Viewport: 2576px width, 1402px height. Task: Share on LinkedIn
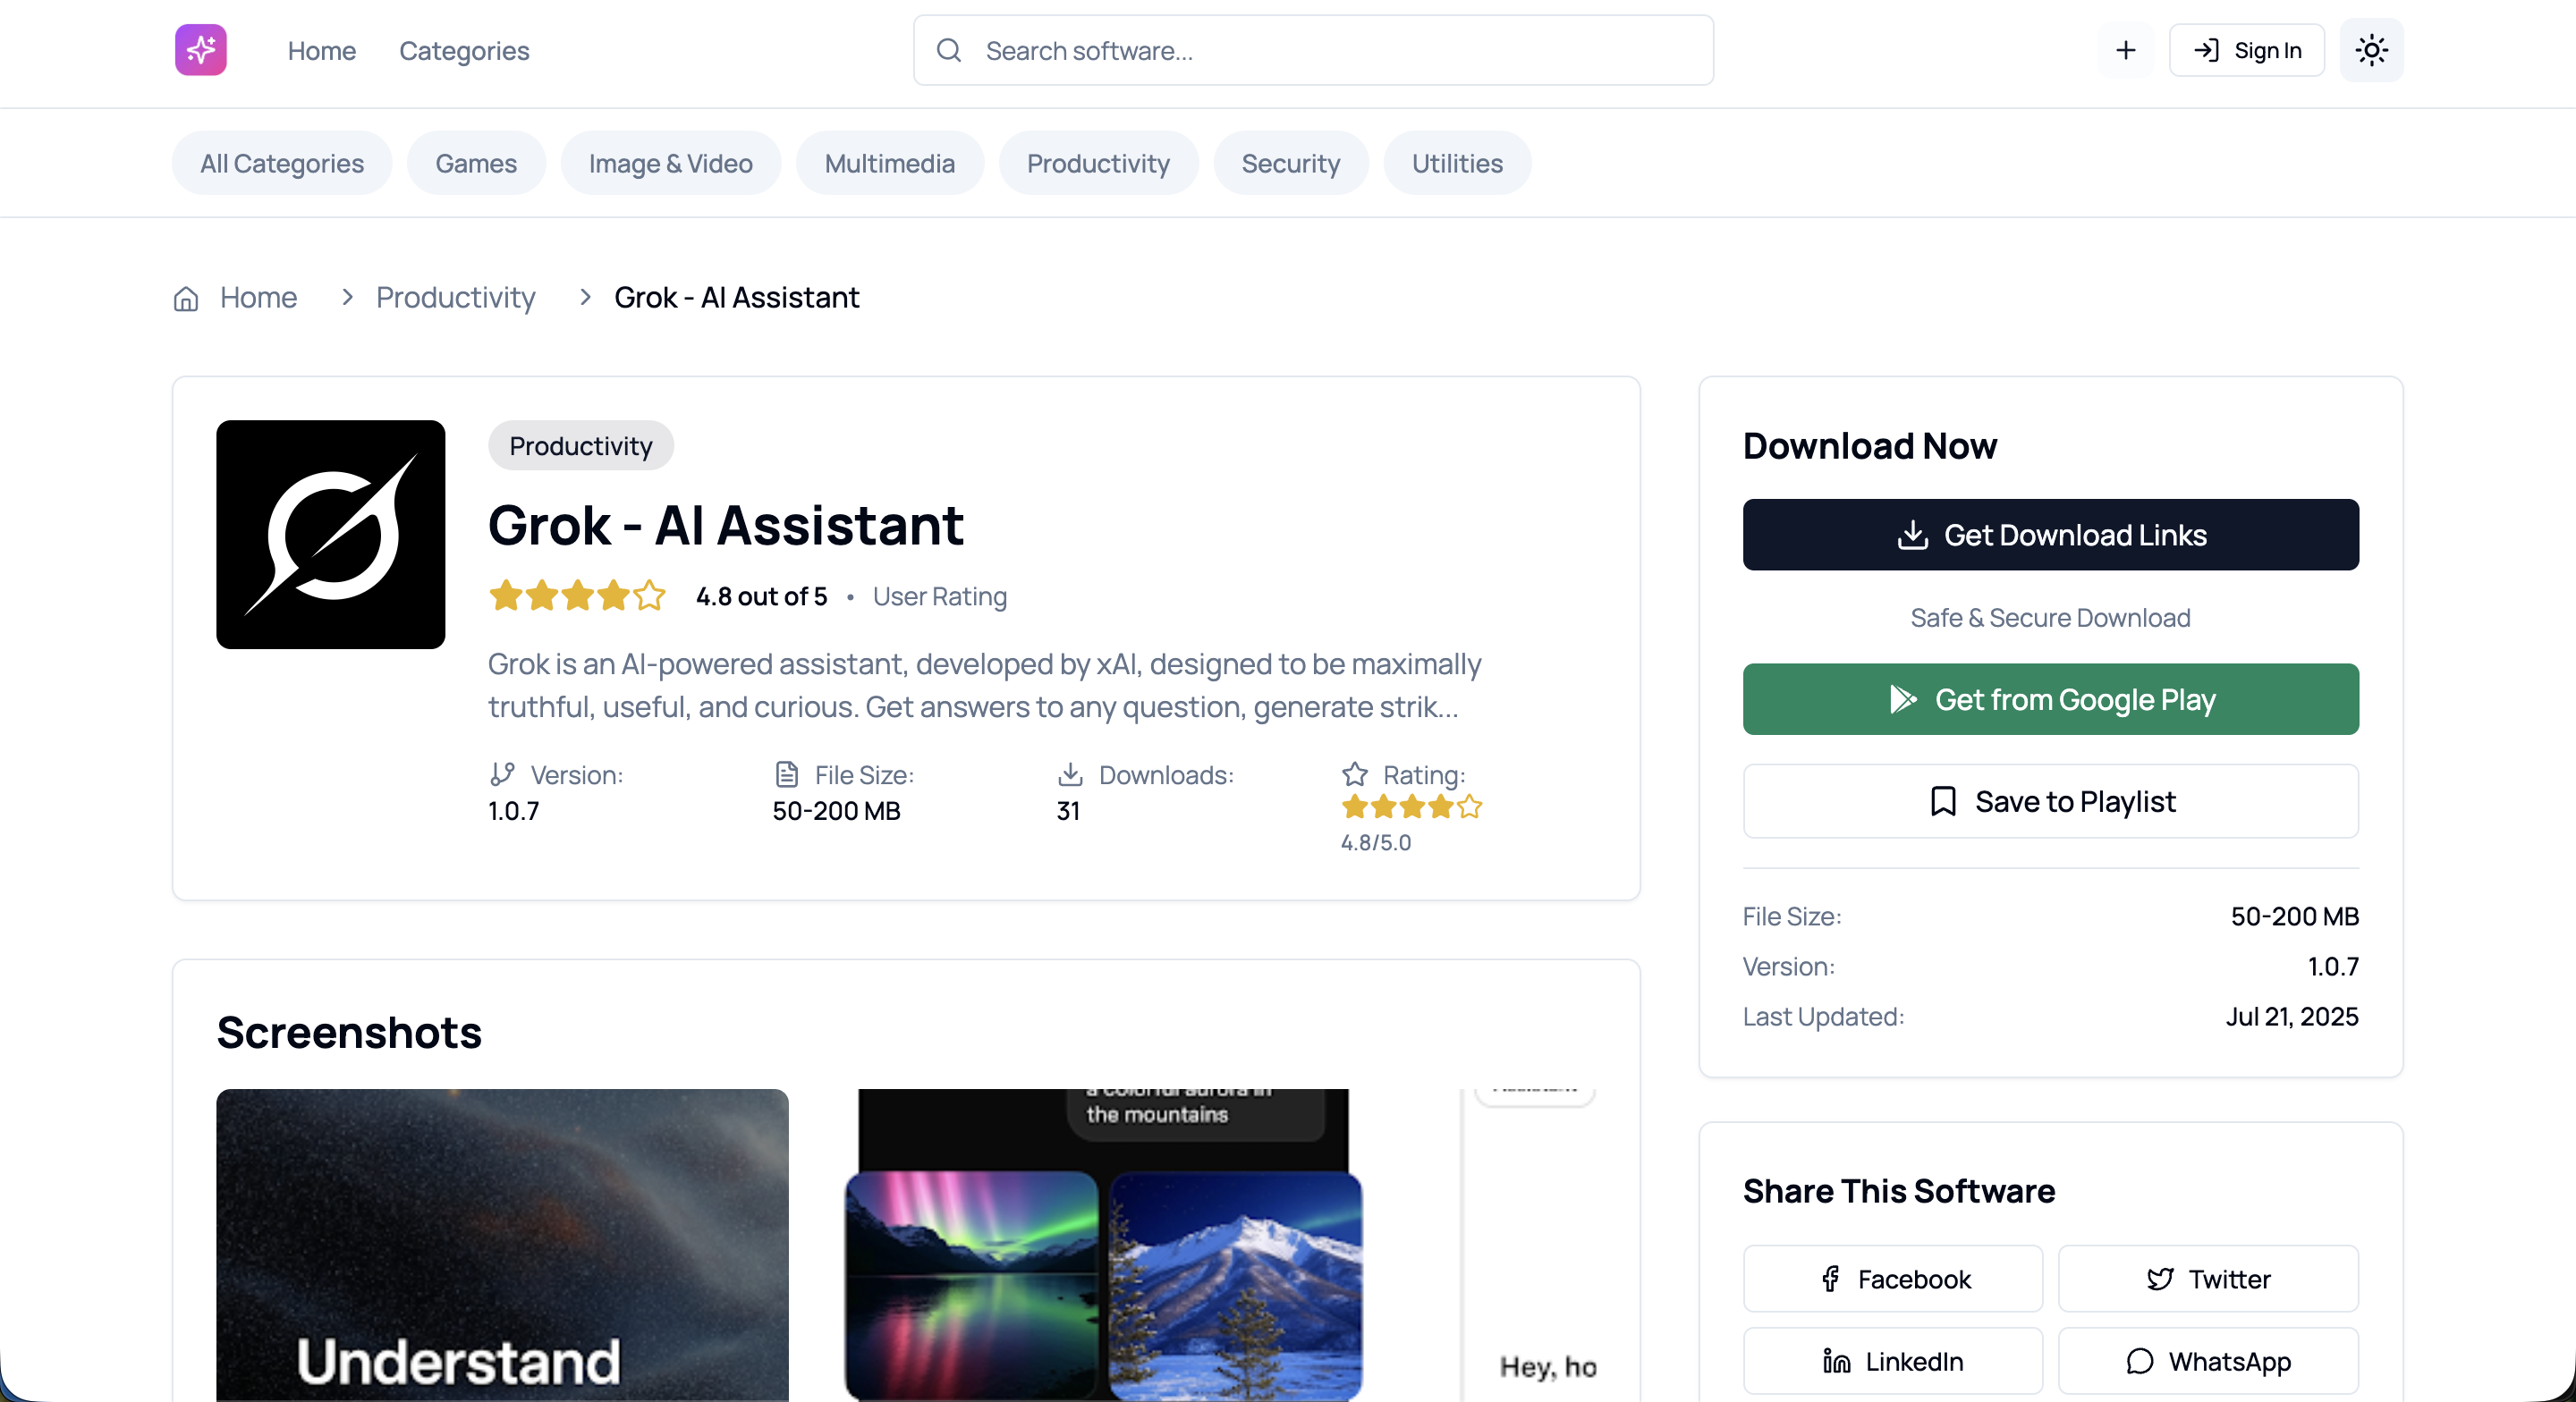click(x=1892, y=1361)
